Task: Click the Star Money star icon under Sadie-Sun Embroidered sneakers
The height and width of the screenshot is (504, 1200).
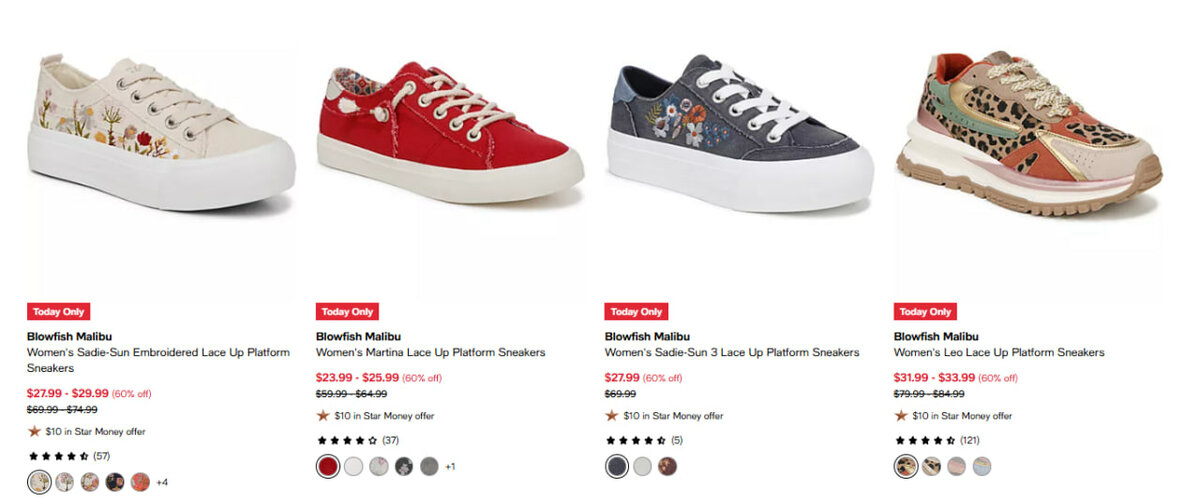Action: 34,431
